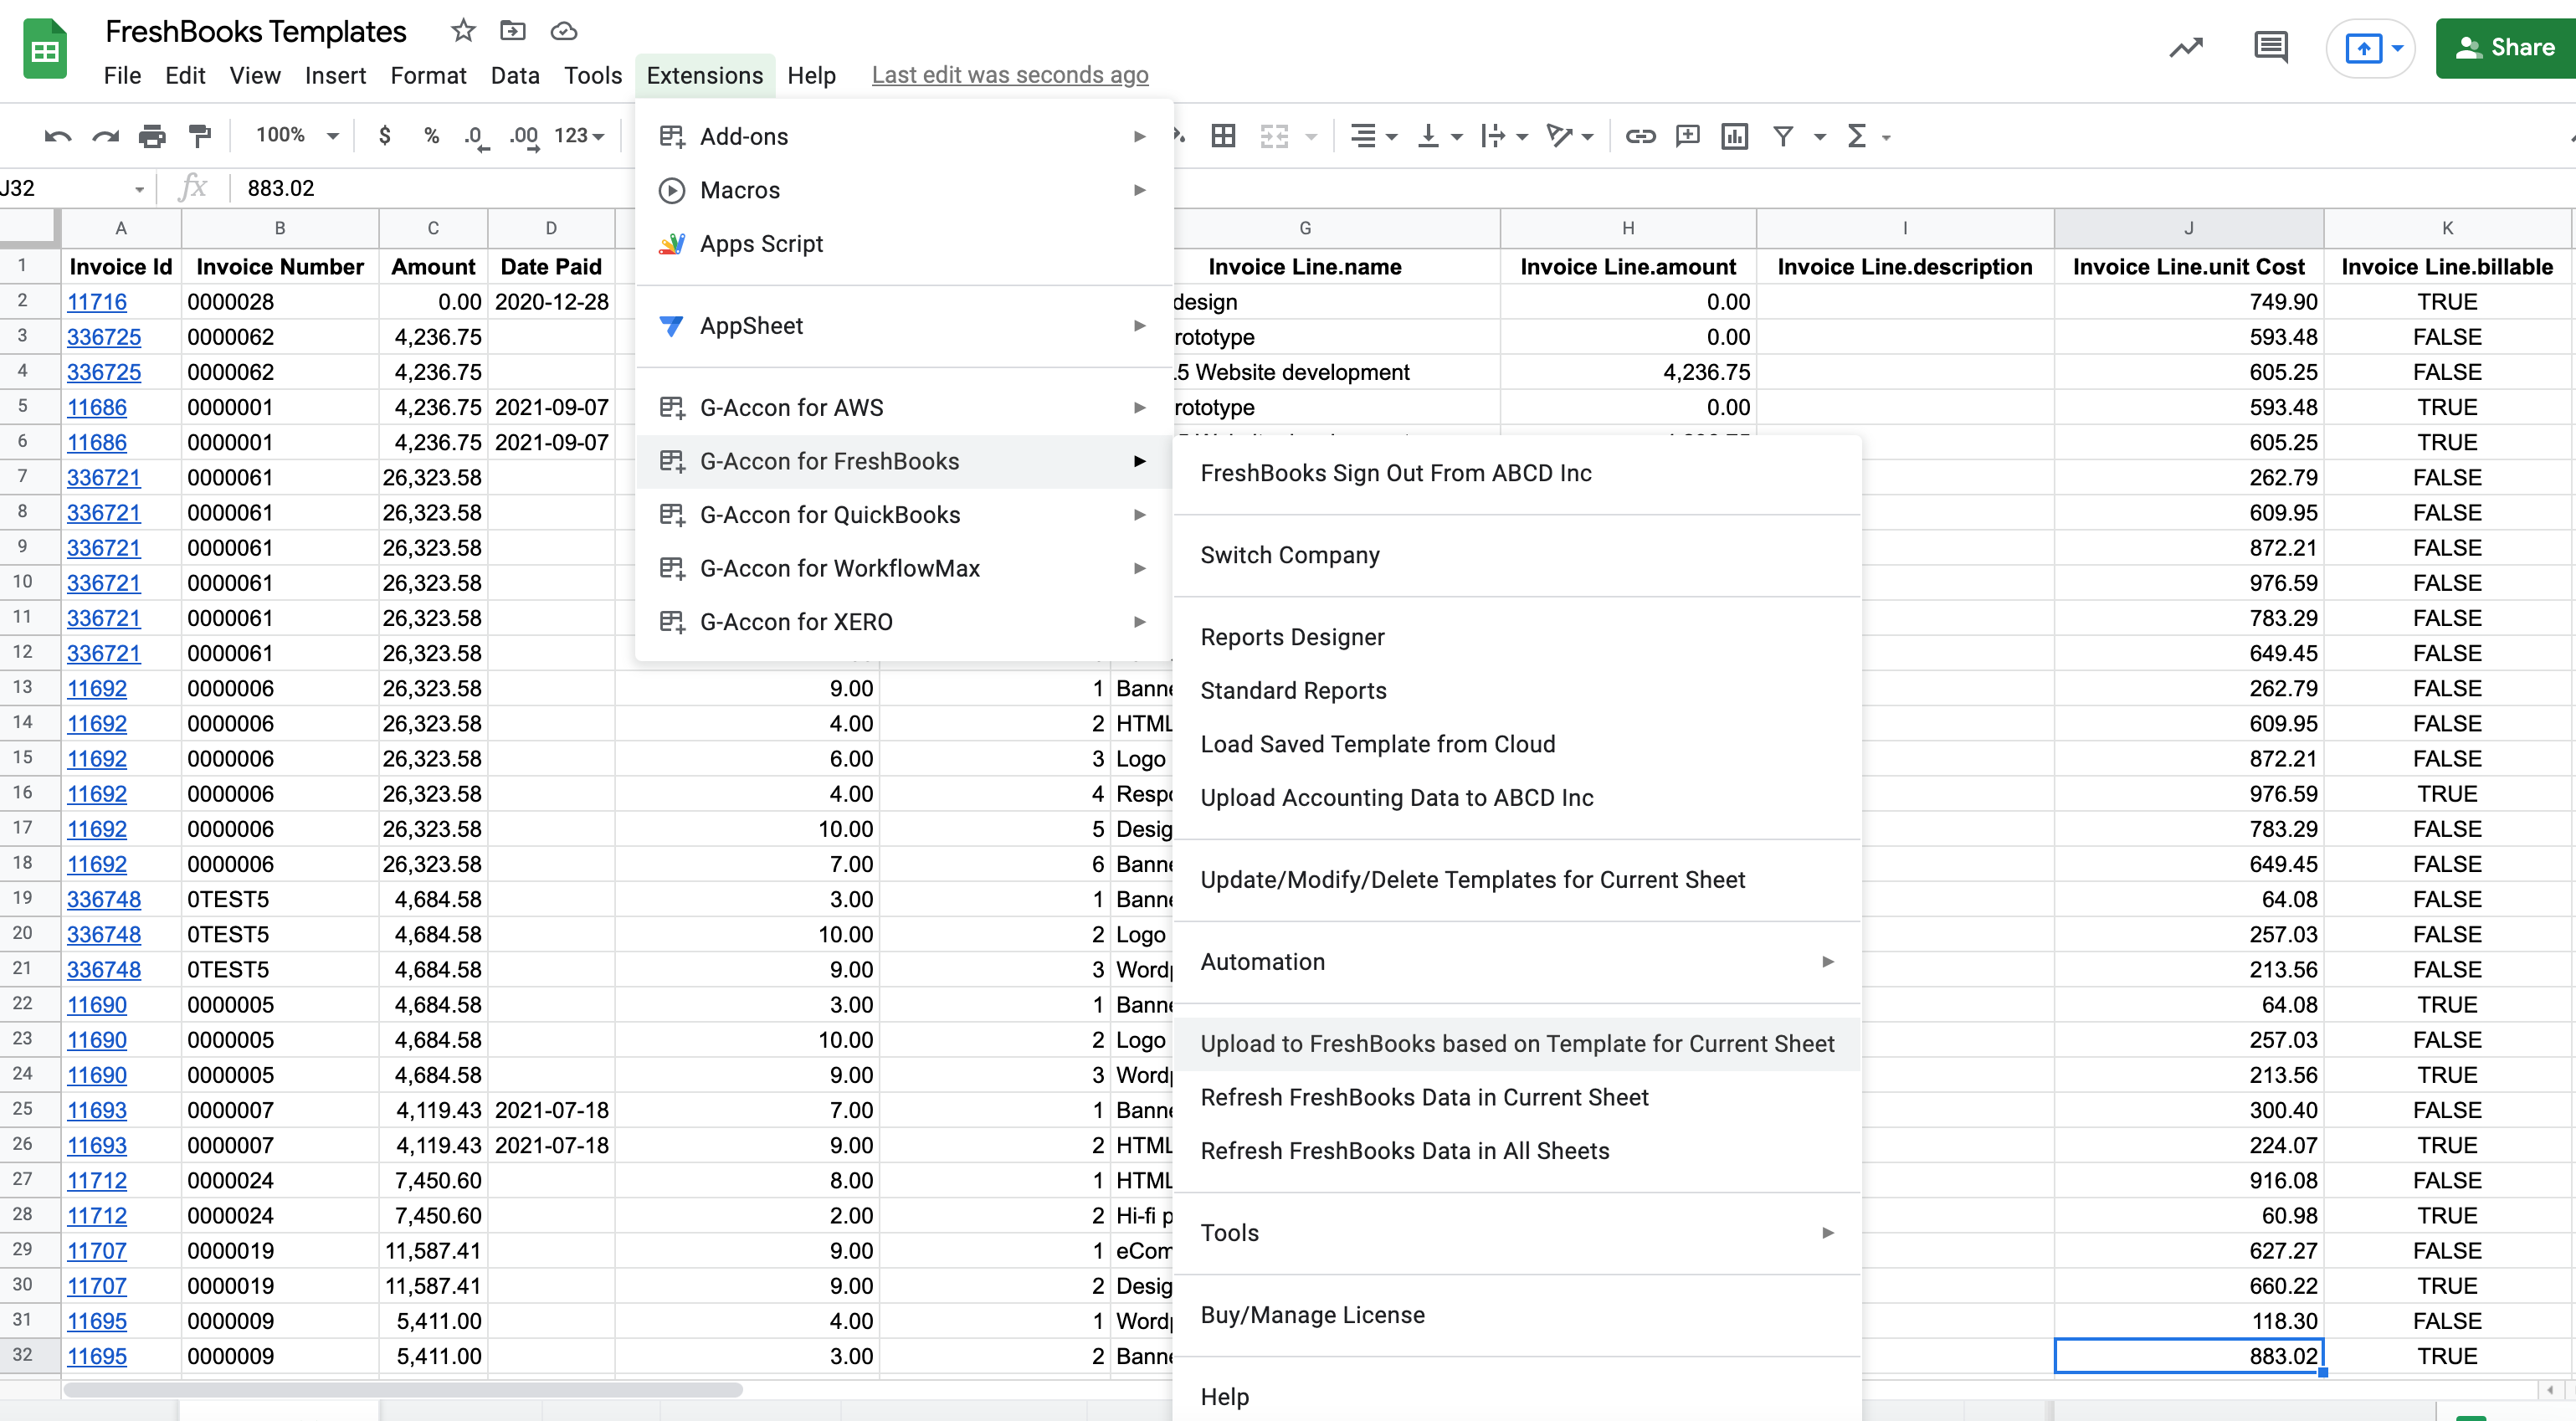2576x1421 pixels.
Task: Click the Google Sheets home icon
Action: [45, 49]
